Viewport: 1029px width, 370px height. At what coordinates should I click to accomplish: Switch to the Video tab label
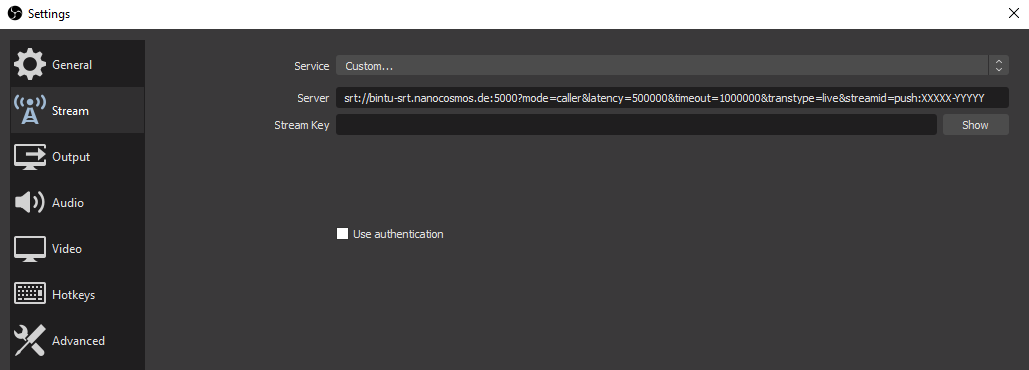[67, 249]
